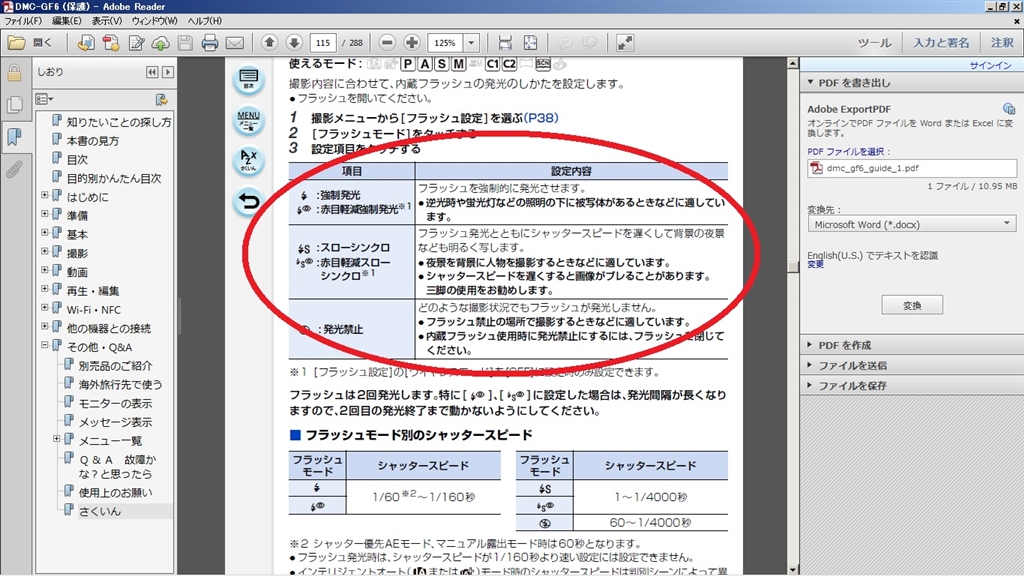1024x576 pixels.
Task: Click the fit one full page icon
Action: [530, 43]
